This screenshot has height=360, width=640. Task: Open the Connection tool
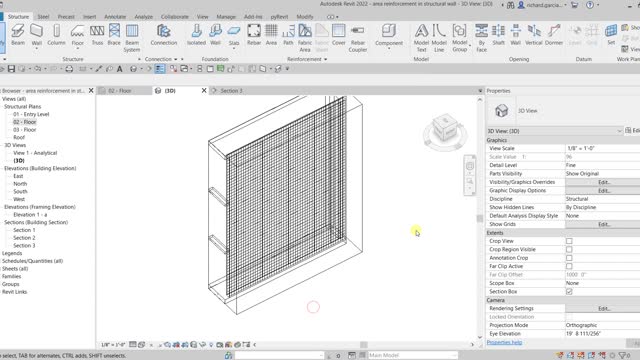(164, 35)
